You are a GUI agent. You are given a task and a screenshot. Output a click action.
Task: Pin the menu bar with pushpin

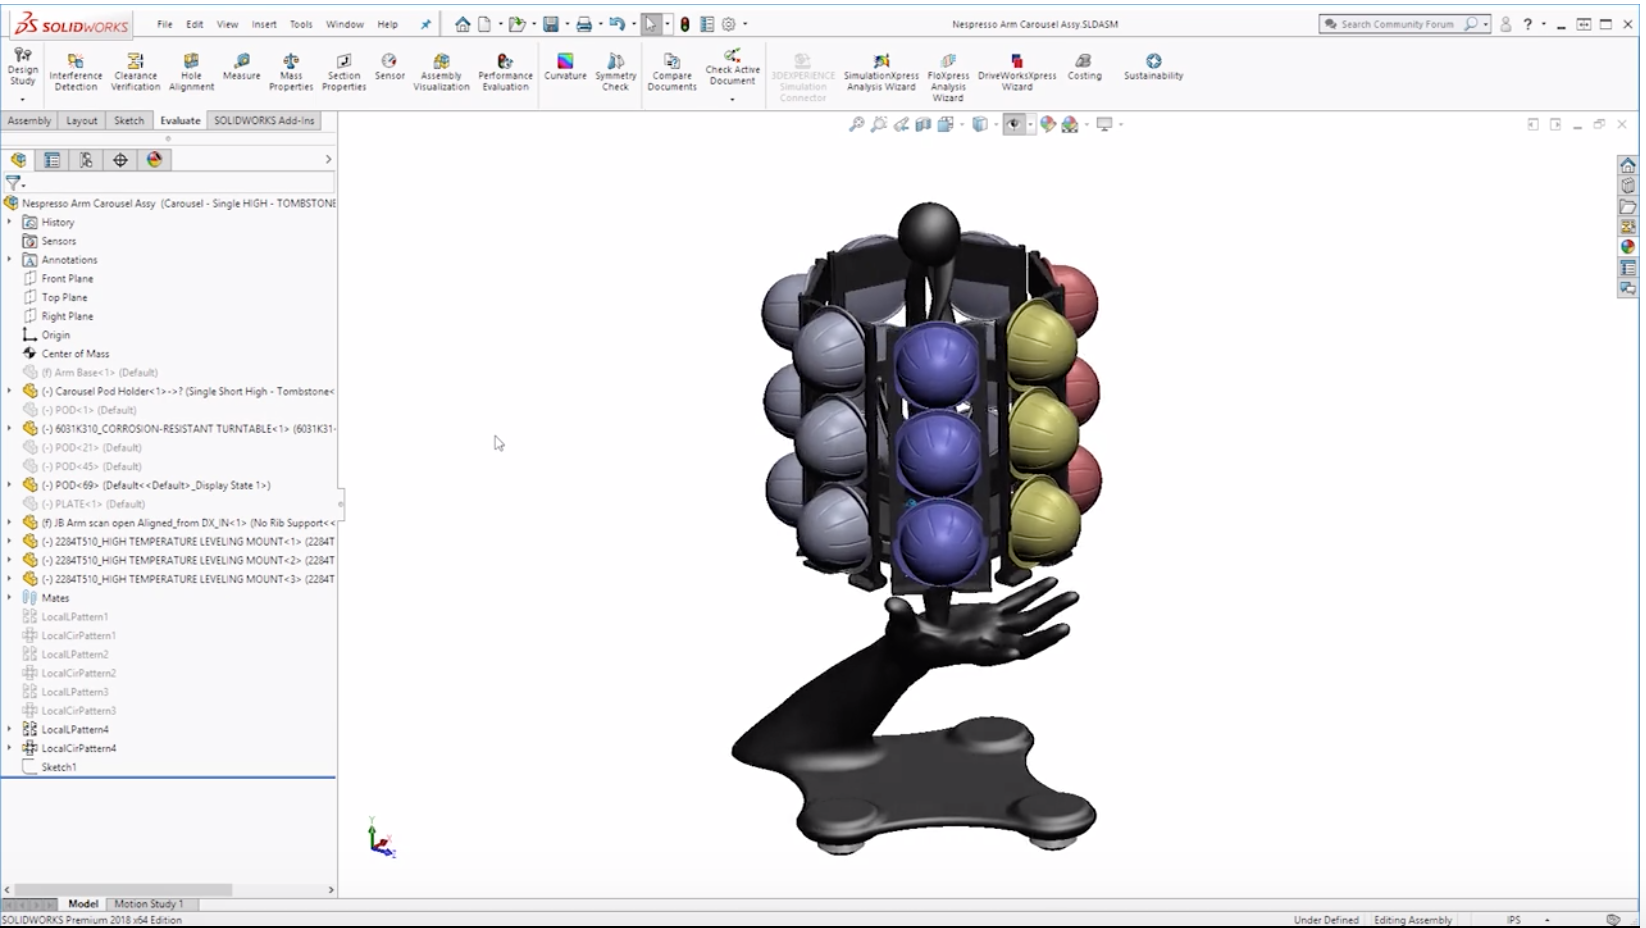pos(426,24)
